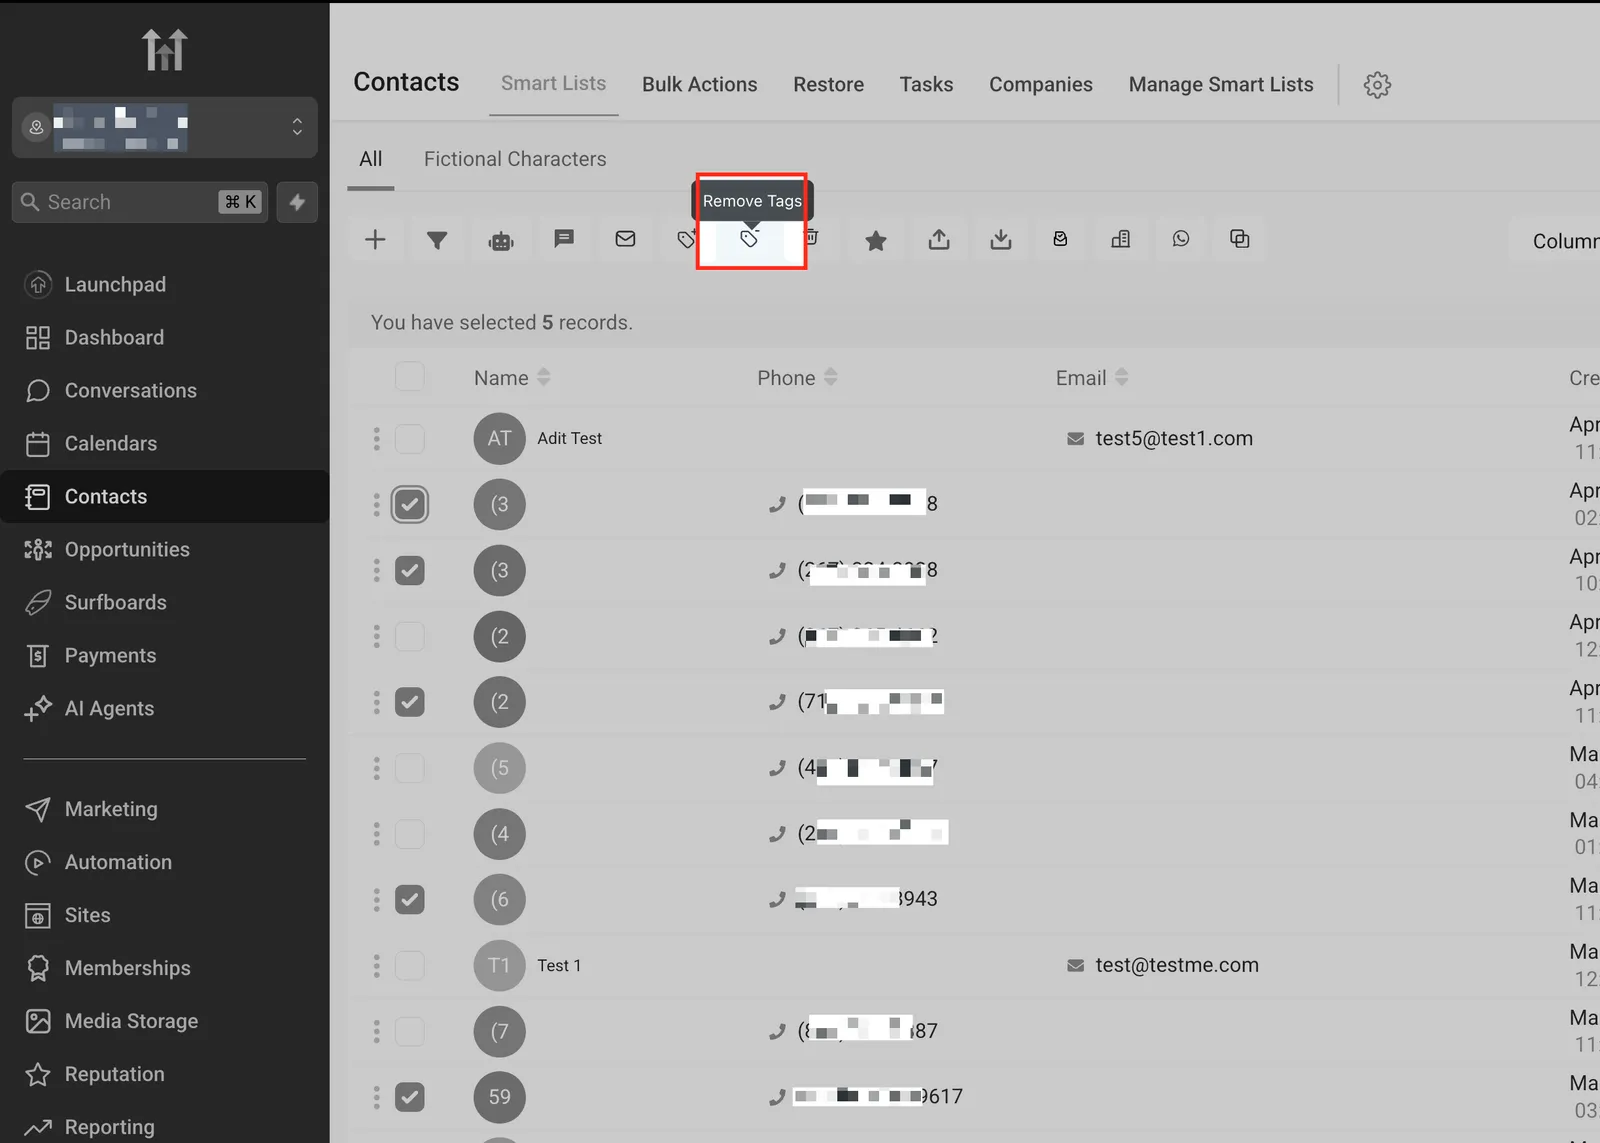
Task: Click the sidebar Search field
Action: click(140, 202)
